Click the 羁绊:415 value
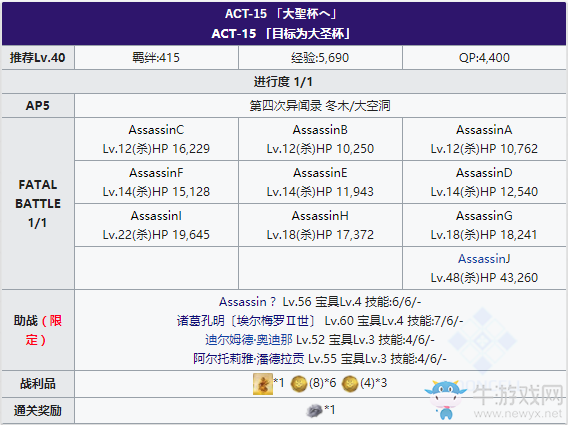Viewport: 568px width, 425px height. (x=156, y=58)
